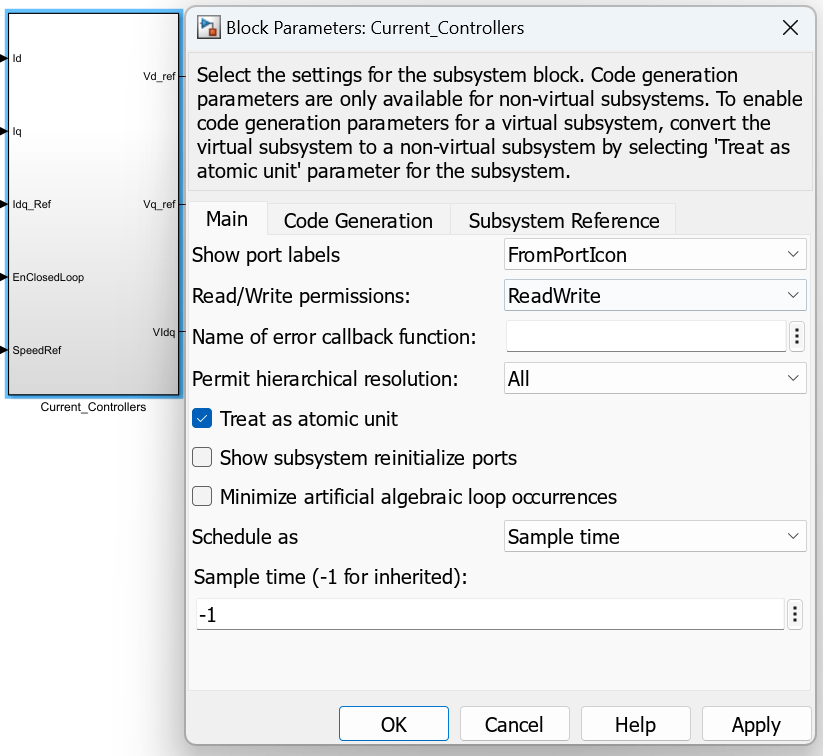Open the Schedule as dropdown
Image resolution: width=823 pixels, height=756 pixels.
[x=655, y=537]
